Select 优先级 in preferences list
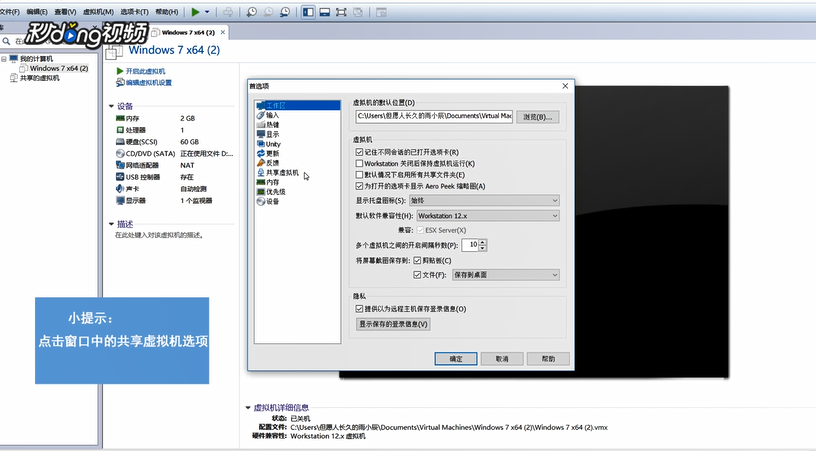 click(271, 192)
